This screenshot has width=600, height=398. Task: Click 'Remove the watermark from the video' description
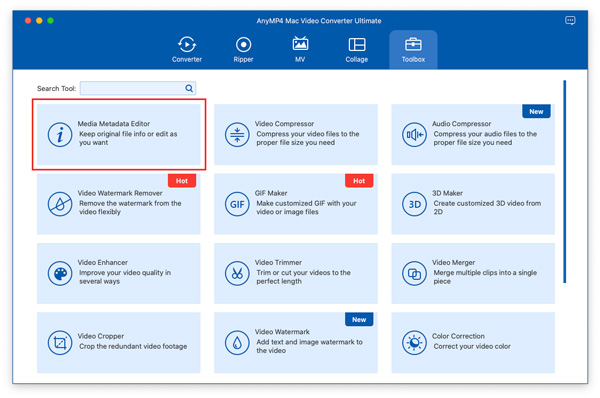130,207
